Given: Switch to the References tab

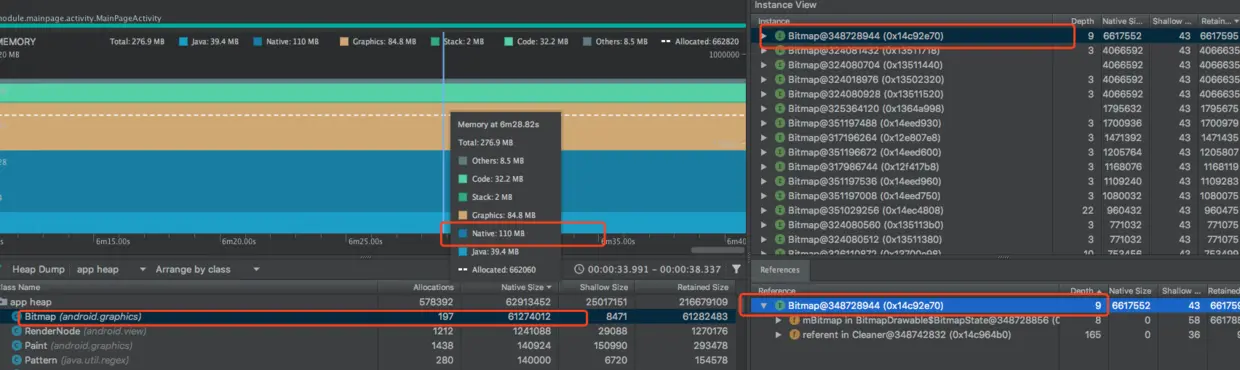Looking at the screenshot, I should [x=779, y=270].
